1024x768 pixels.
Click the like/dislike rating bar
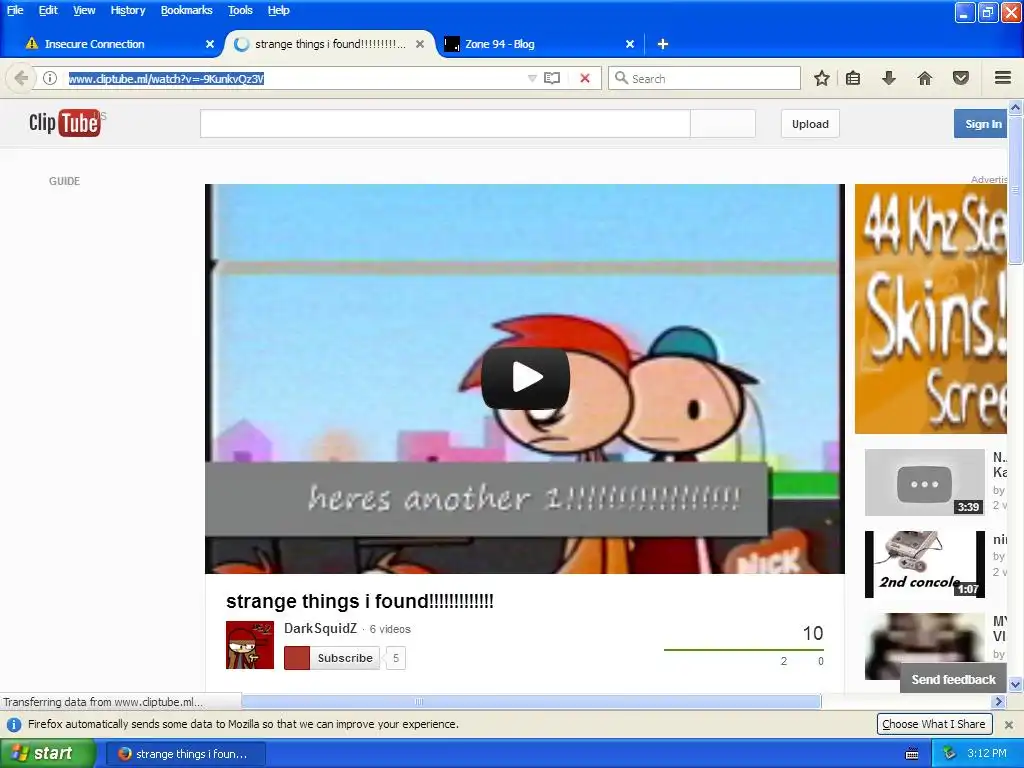click(744, 650)
